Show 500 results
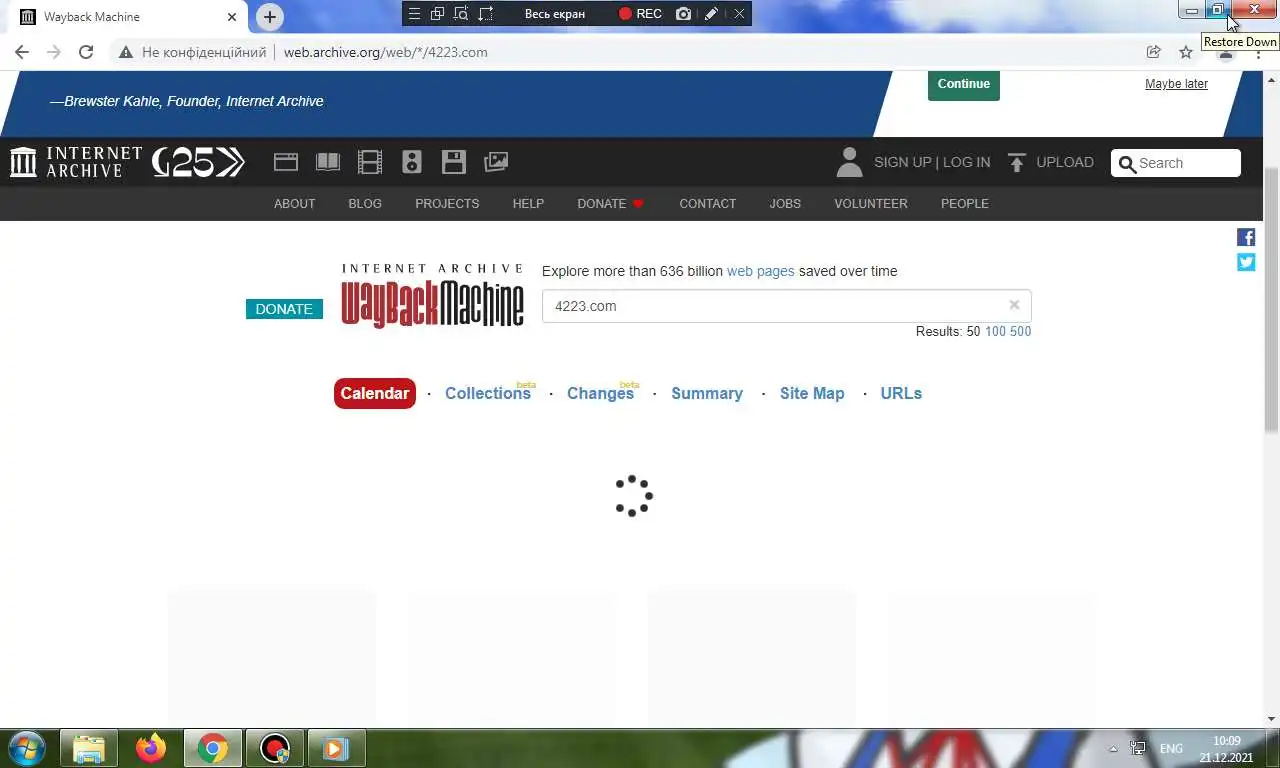 tap(1020, 331)
